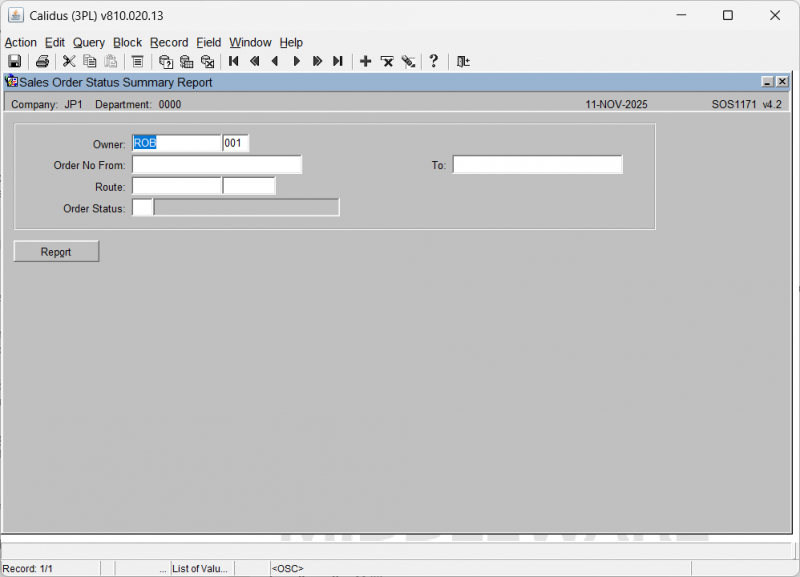Click the Cut scissors icon

pos(70,62)
